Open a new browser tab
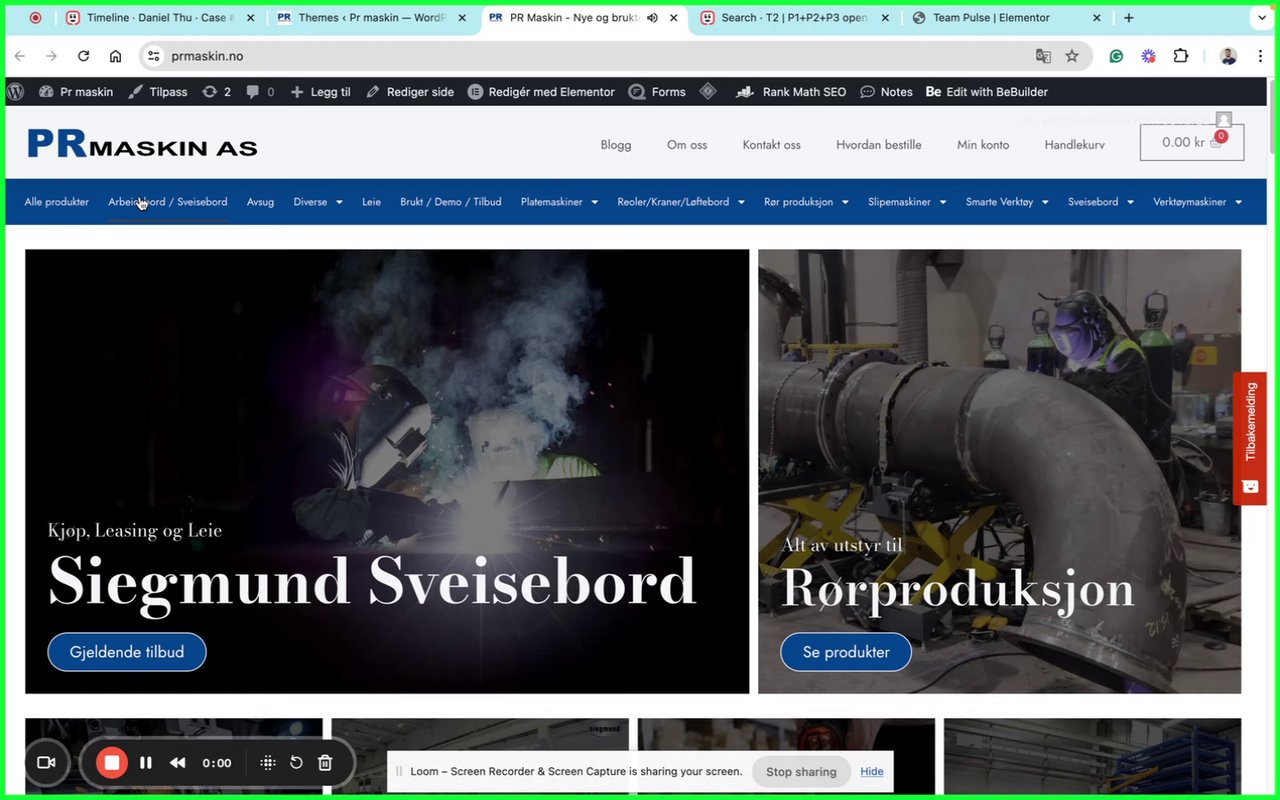 [x=1129, y=18]
